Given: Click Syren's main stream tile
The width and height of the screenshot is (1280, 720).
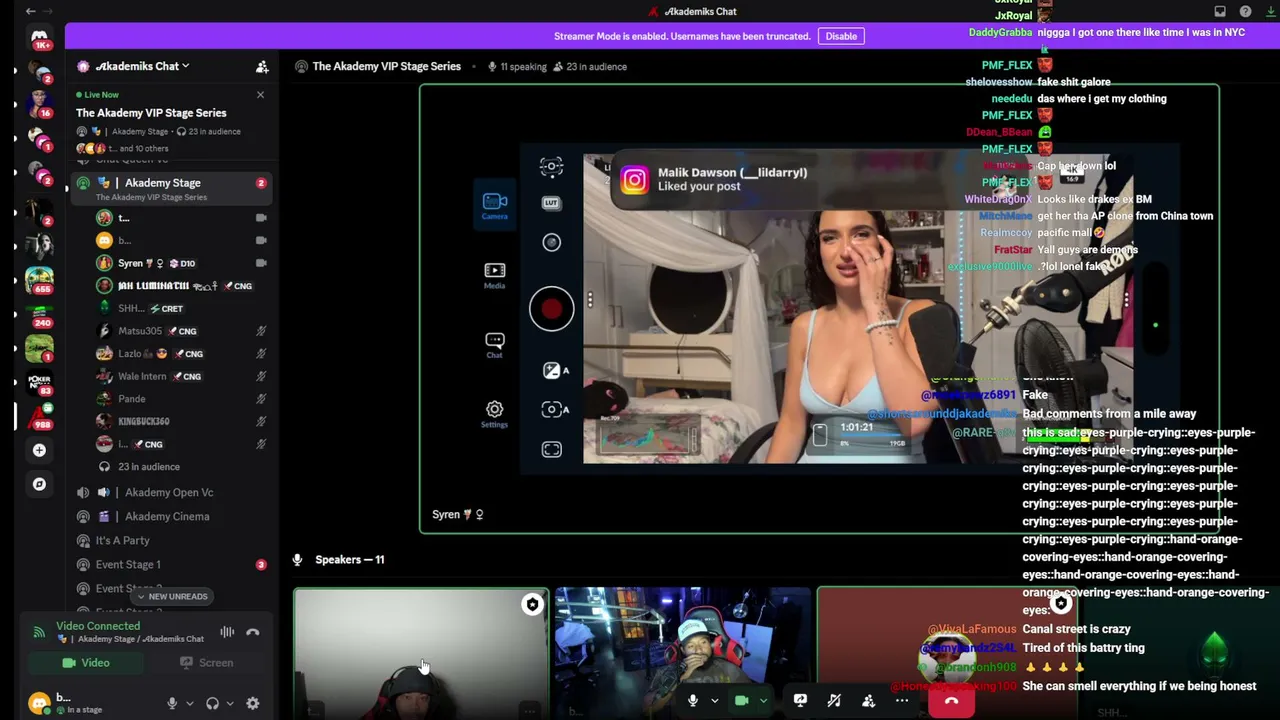Looking at the screenshot, I should click(x=819, y=309).
